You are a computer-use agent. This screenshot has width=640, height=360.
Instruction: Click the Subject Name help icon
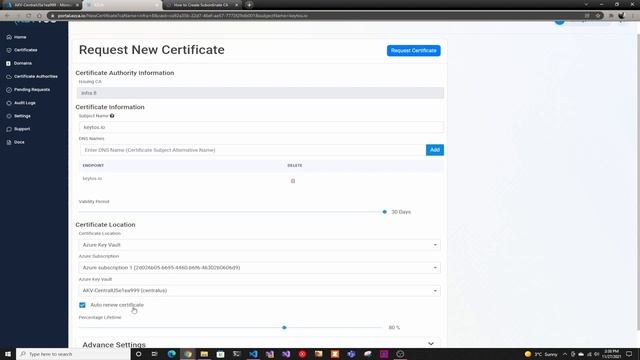[112, 116]
